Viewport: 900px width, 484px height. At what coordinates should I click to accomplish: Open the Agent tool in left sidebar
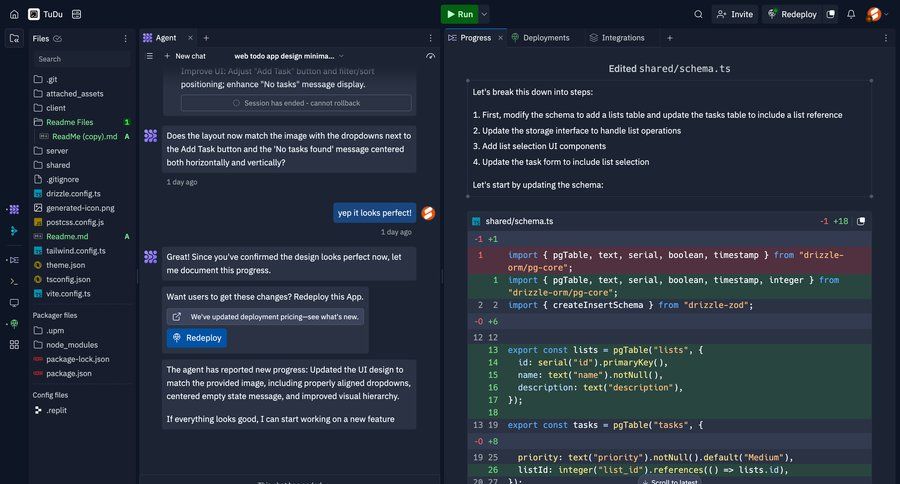pos(14,210)
